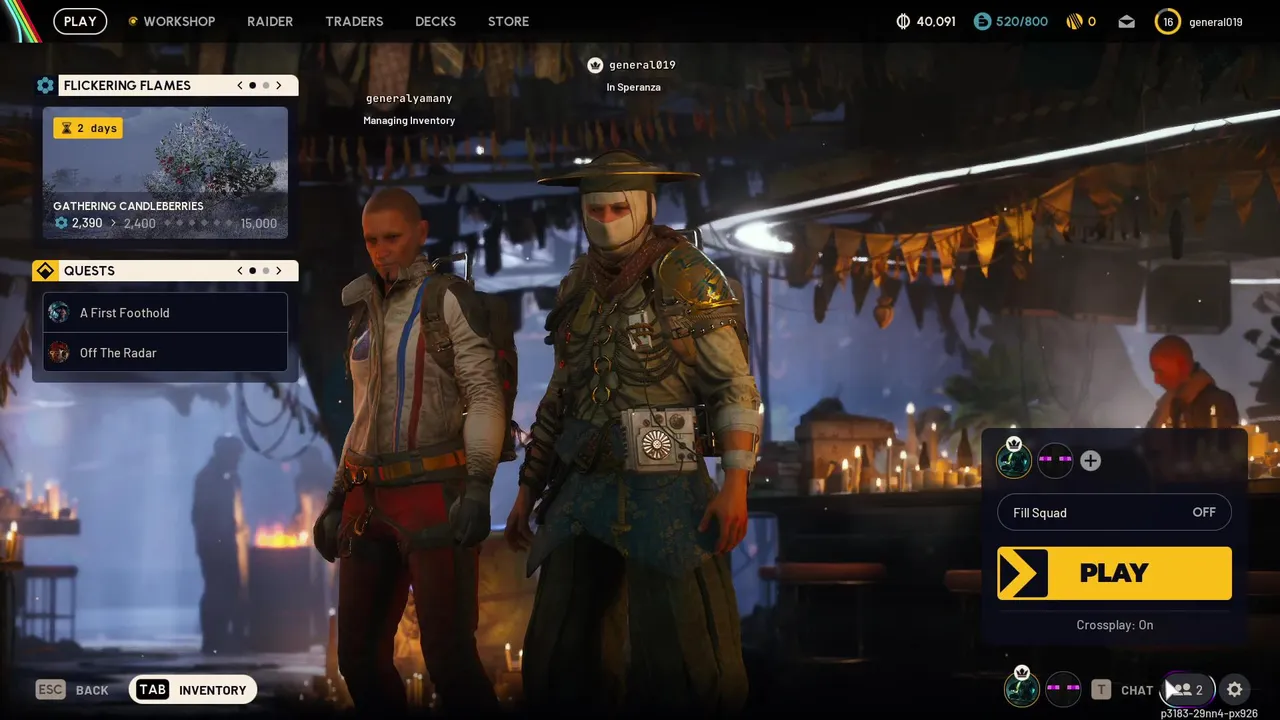The width and height of the screenshot is (1280, 720).
Task: Select first page dot in Quests header
Action: coord(252,270)
